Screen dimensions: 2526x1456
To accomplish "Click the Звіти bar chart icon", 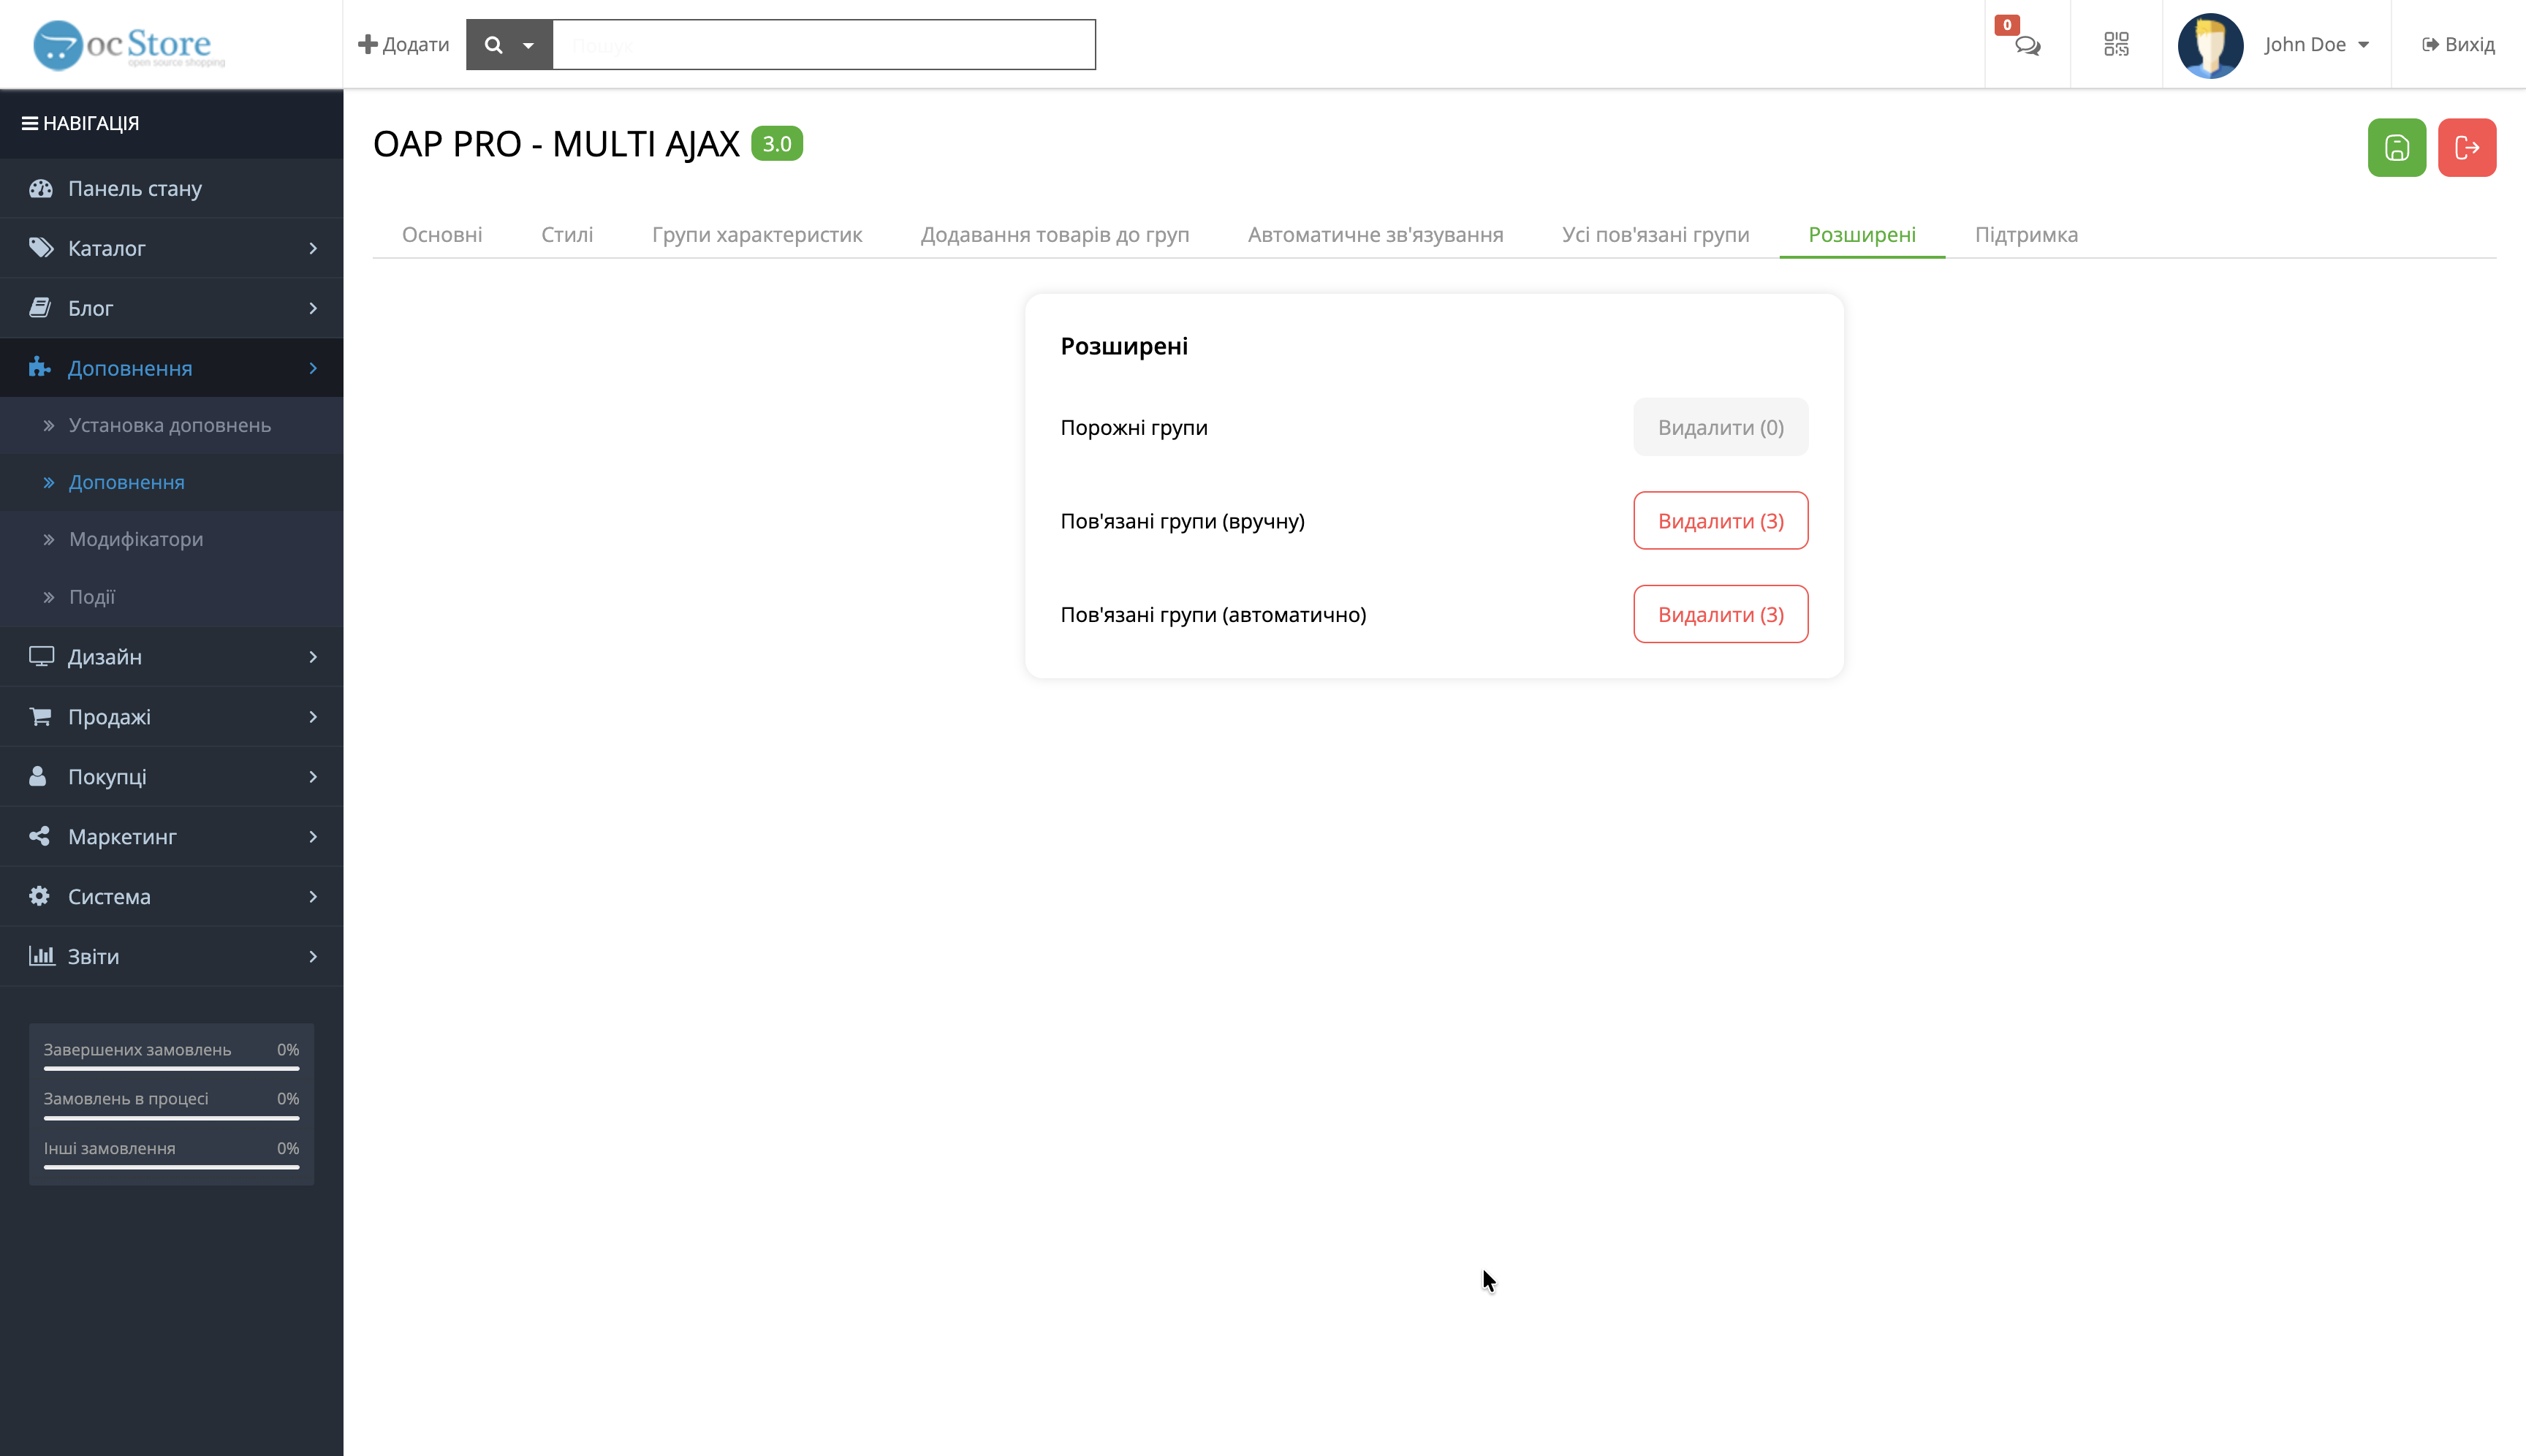I will 42,956.
